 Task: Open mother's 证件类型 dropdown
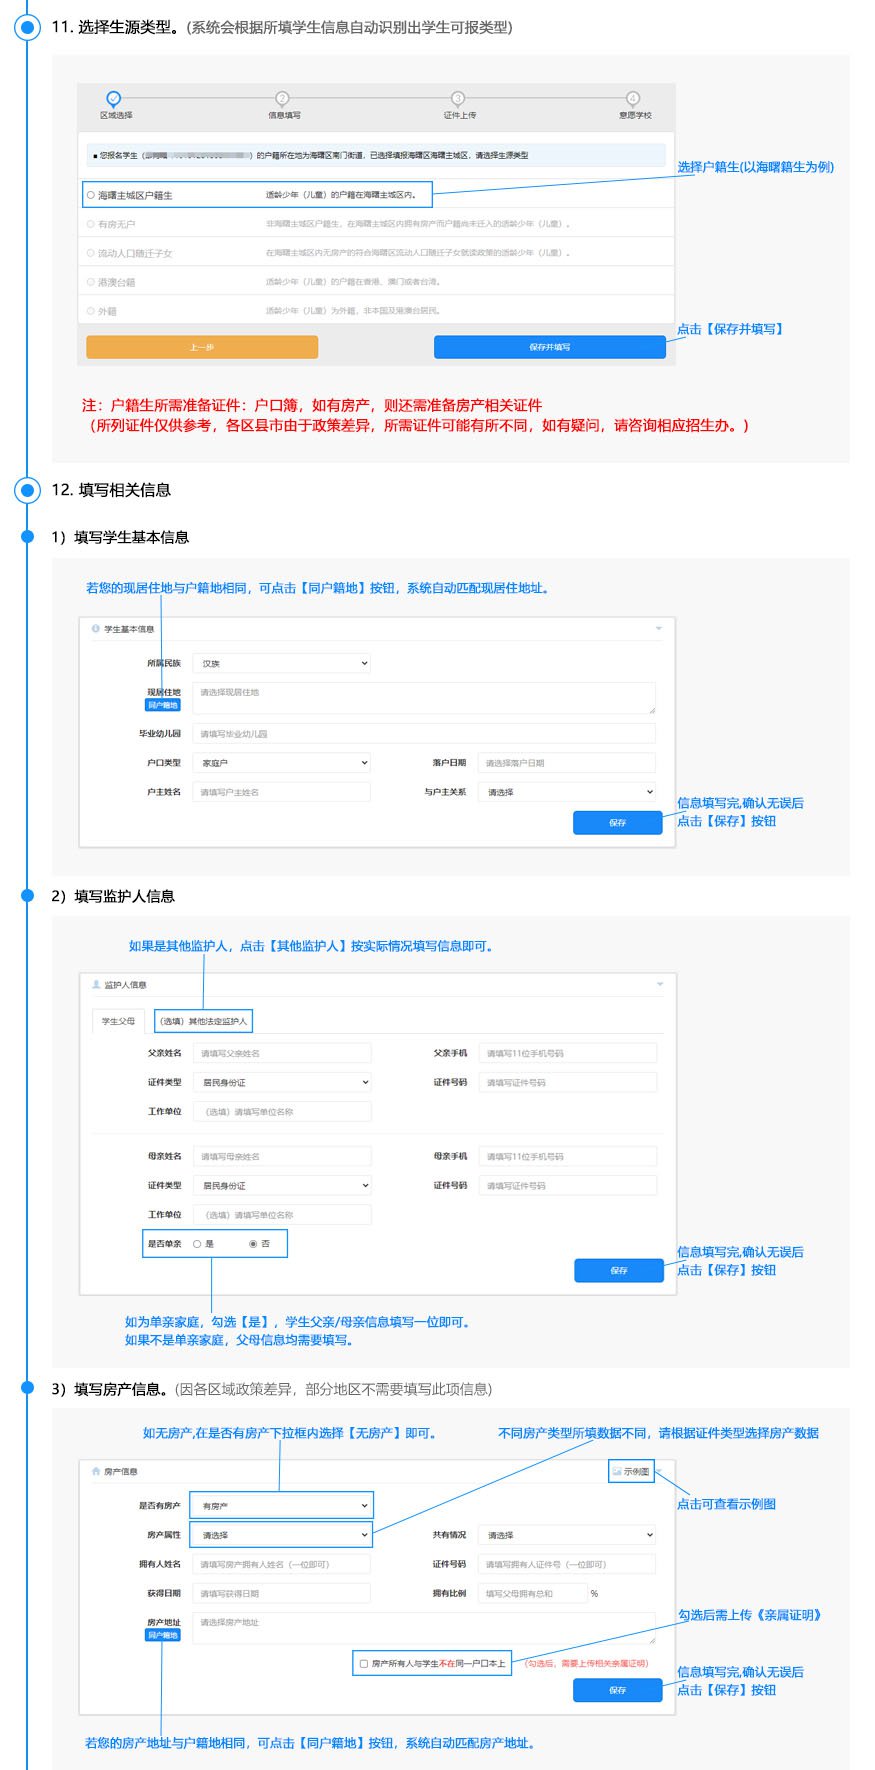tap(283, 1185)
